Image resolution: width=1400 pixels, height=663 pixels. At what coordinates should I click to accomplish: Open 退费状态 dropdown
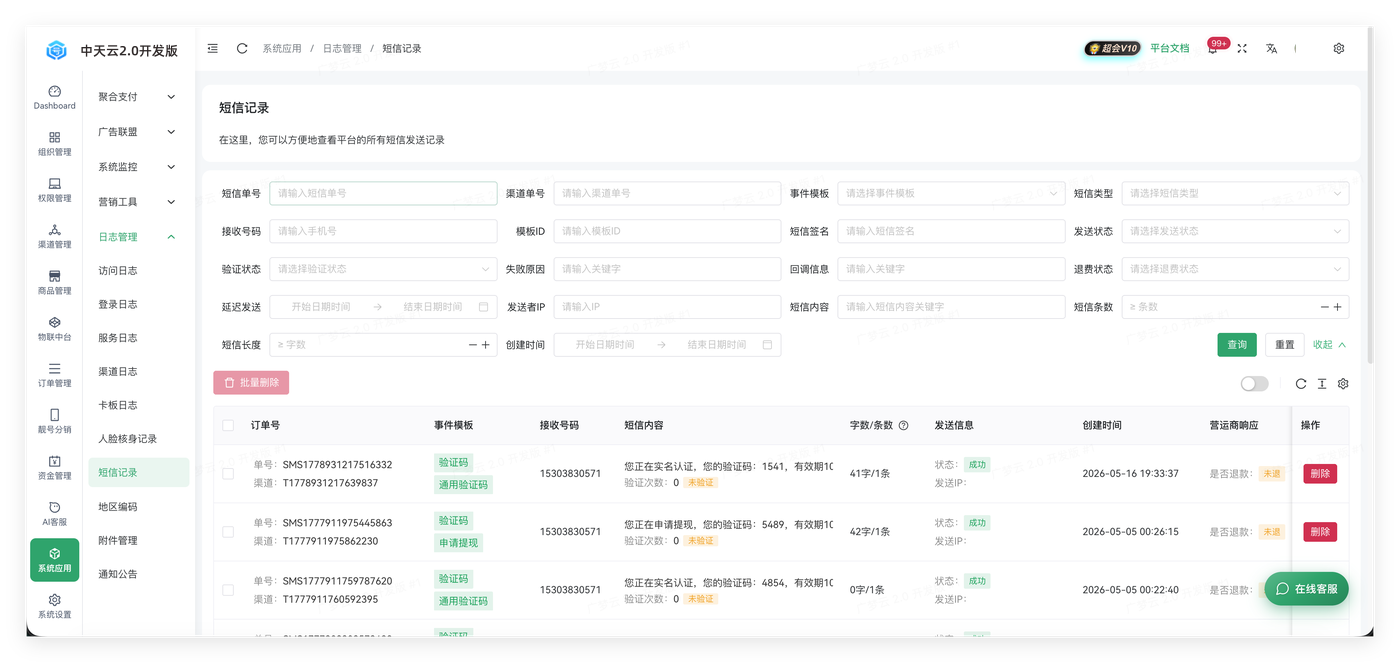1235,269
